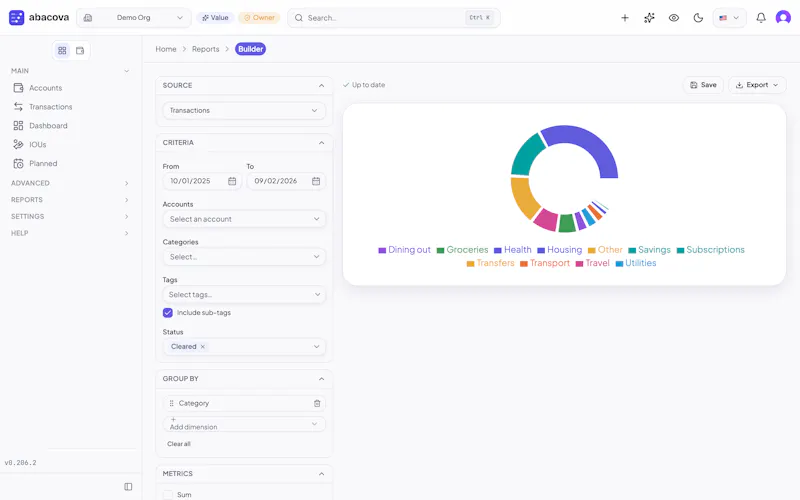Open the Select an account dropdown
The height and width of the screenshot is (500, 800).
[244, 219]
